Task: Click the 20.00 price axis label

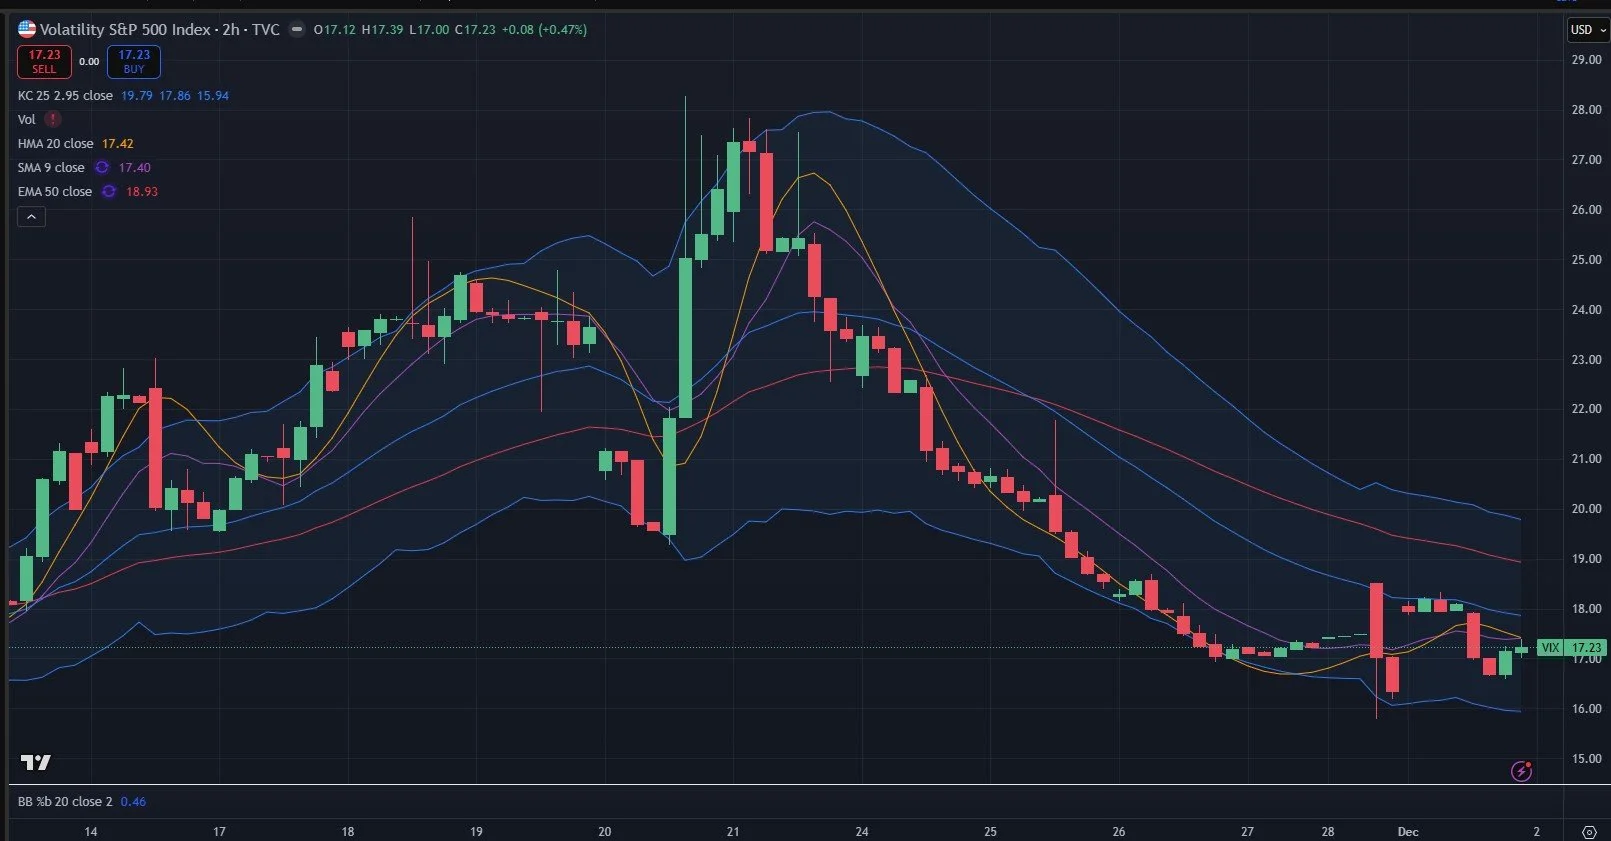Action: click(x=1586, y=509)
